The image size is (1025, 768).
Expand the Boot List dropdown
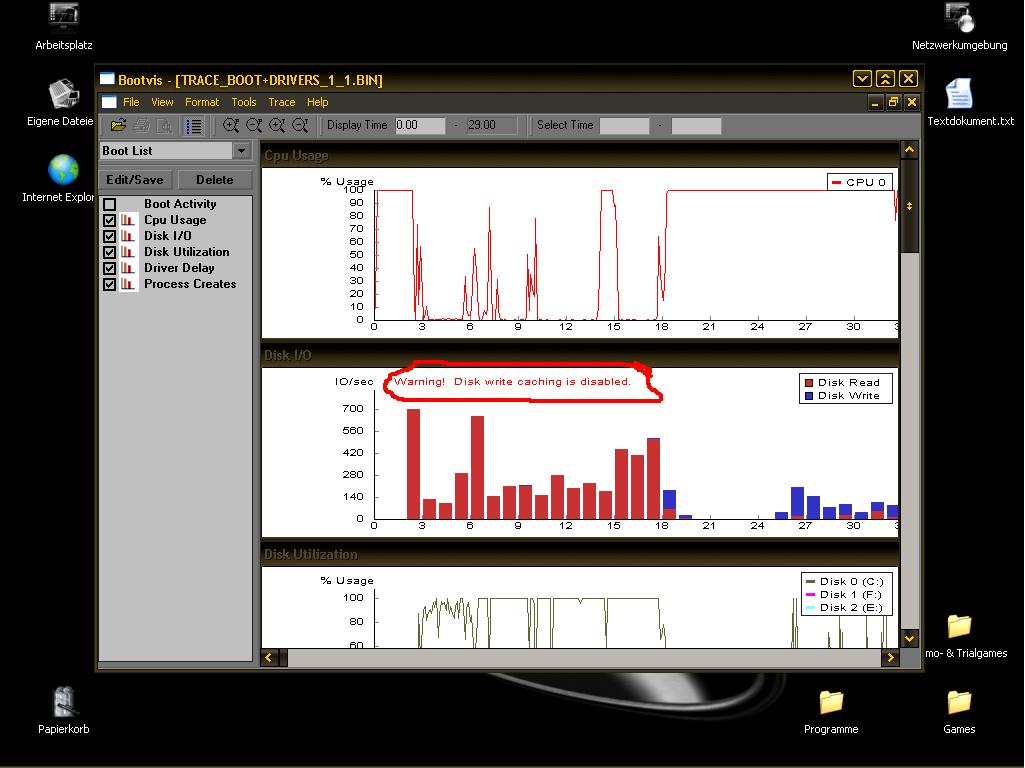click(241, 151)
